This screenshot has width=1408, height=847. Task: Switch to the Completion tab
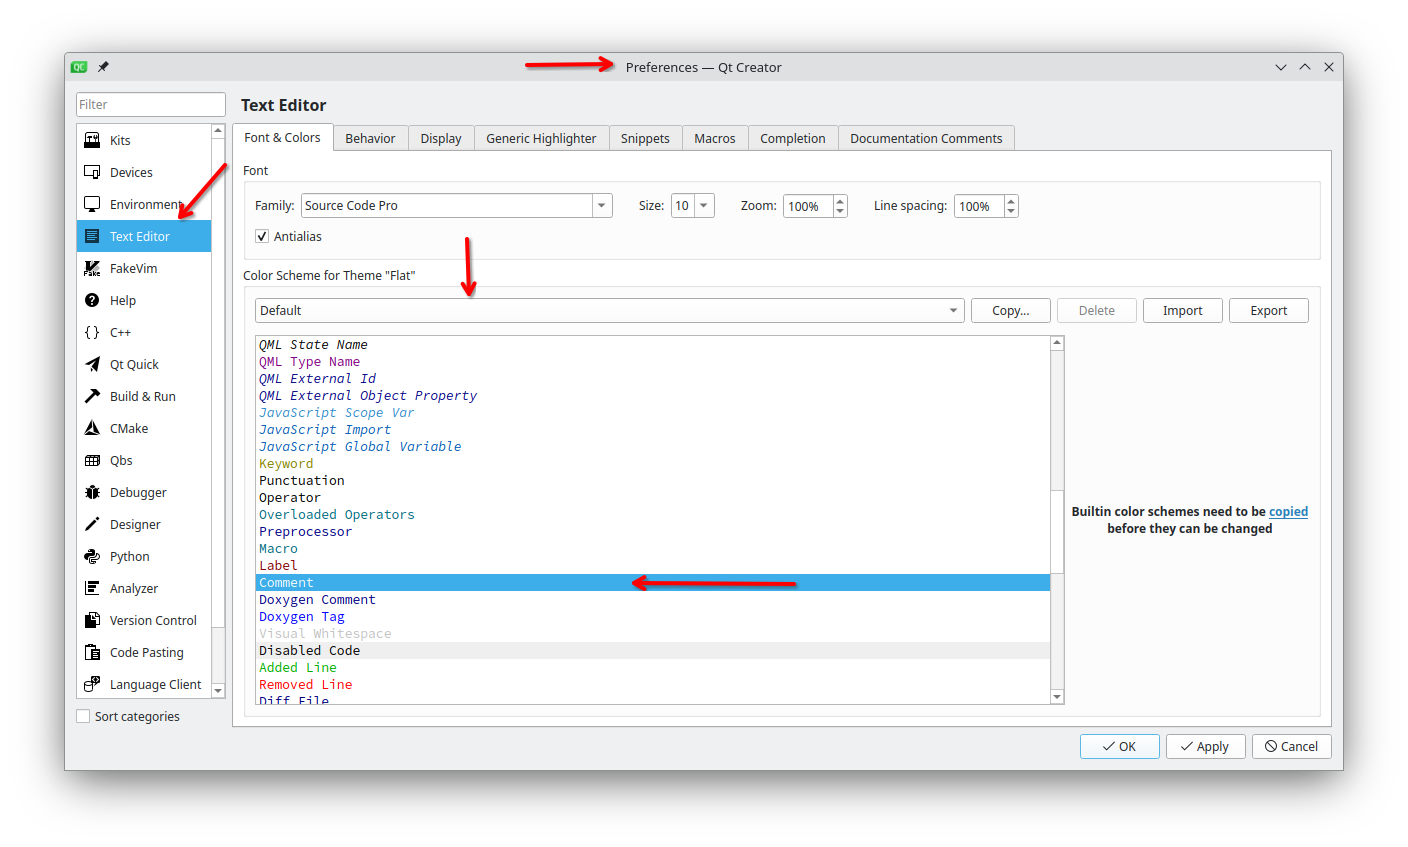[x=793, y=138]
